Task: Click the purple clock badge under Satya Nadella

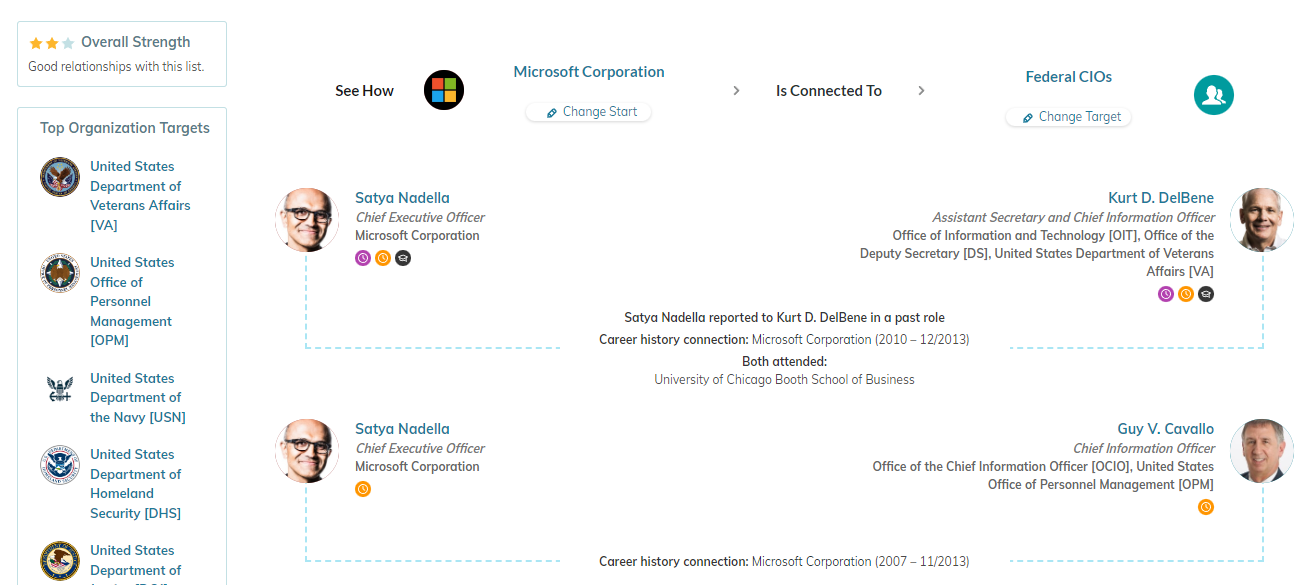Action: 362,257
